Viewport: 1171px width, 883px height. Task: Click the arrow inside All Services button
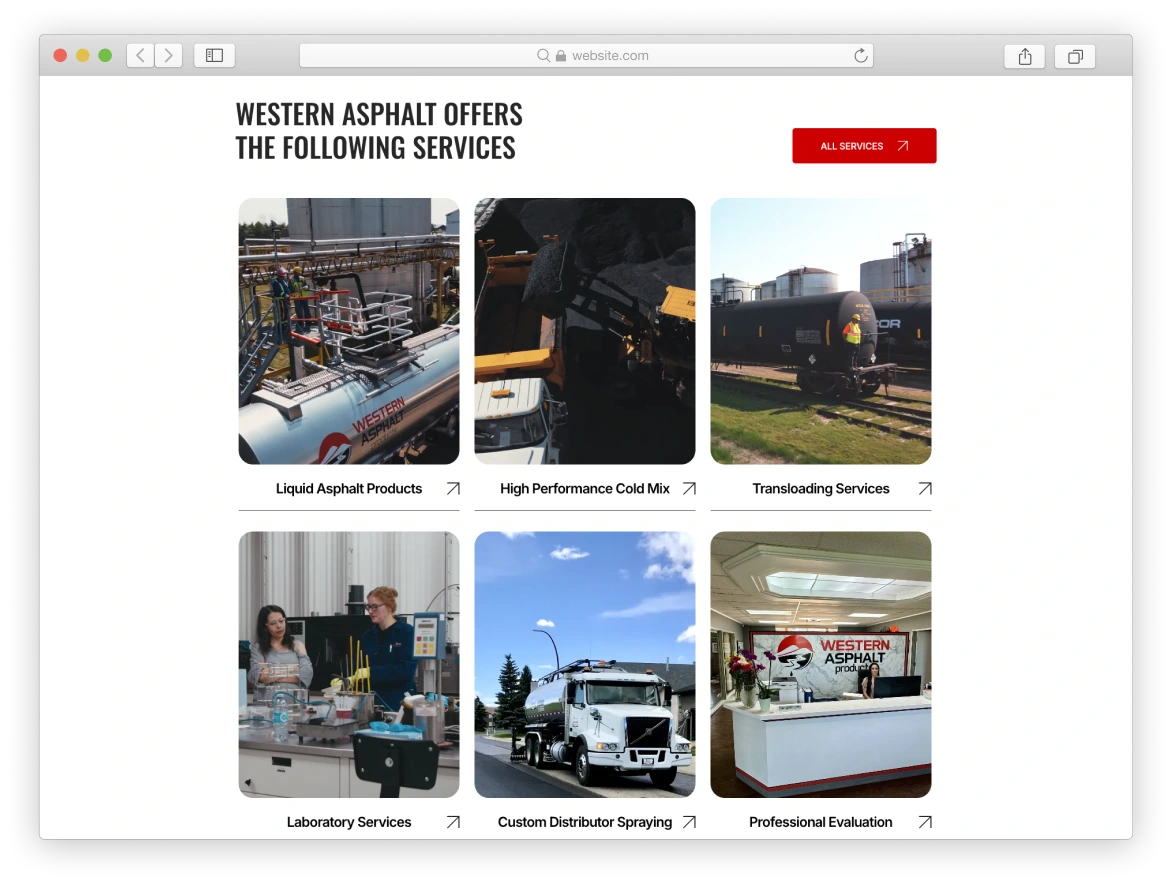(x=903, y=146)
